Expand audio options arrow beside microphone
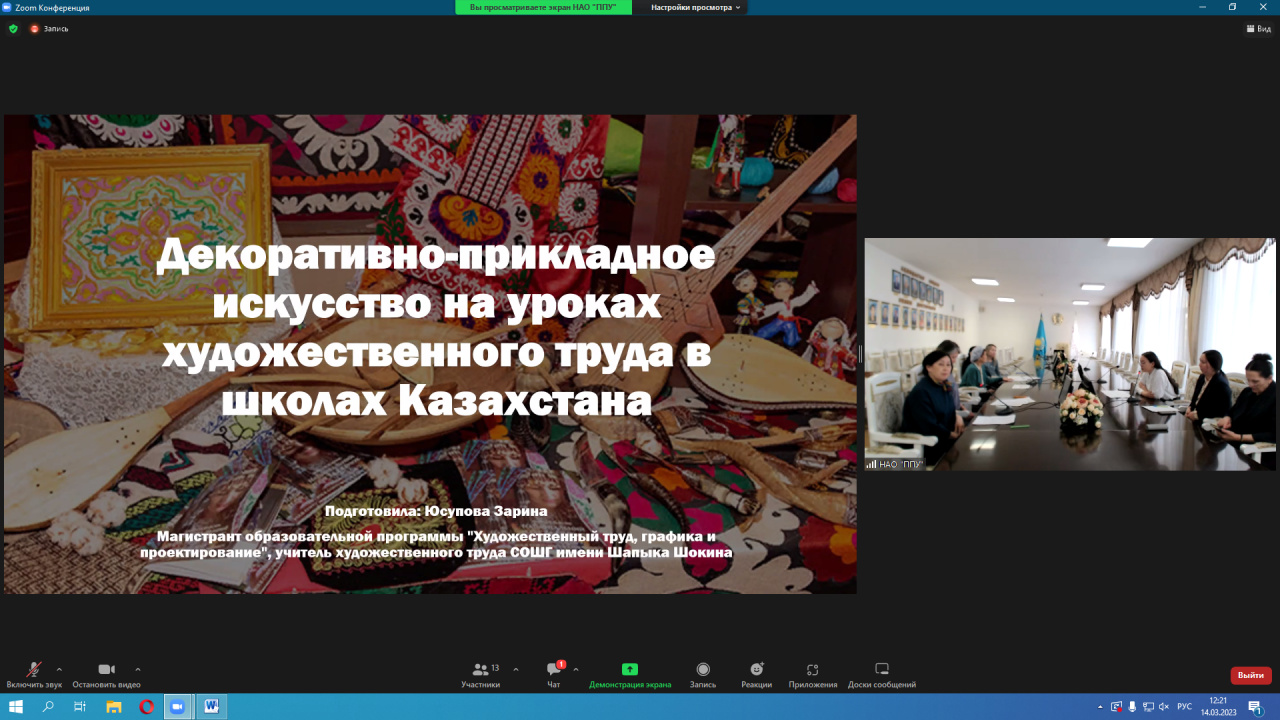 pyautogui.click(x=59, y=669)
